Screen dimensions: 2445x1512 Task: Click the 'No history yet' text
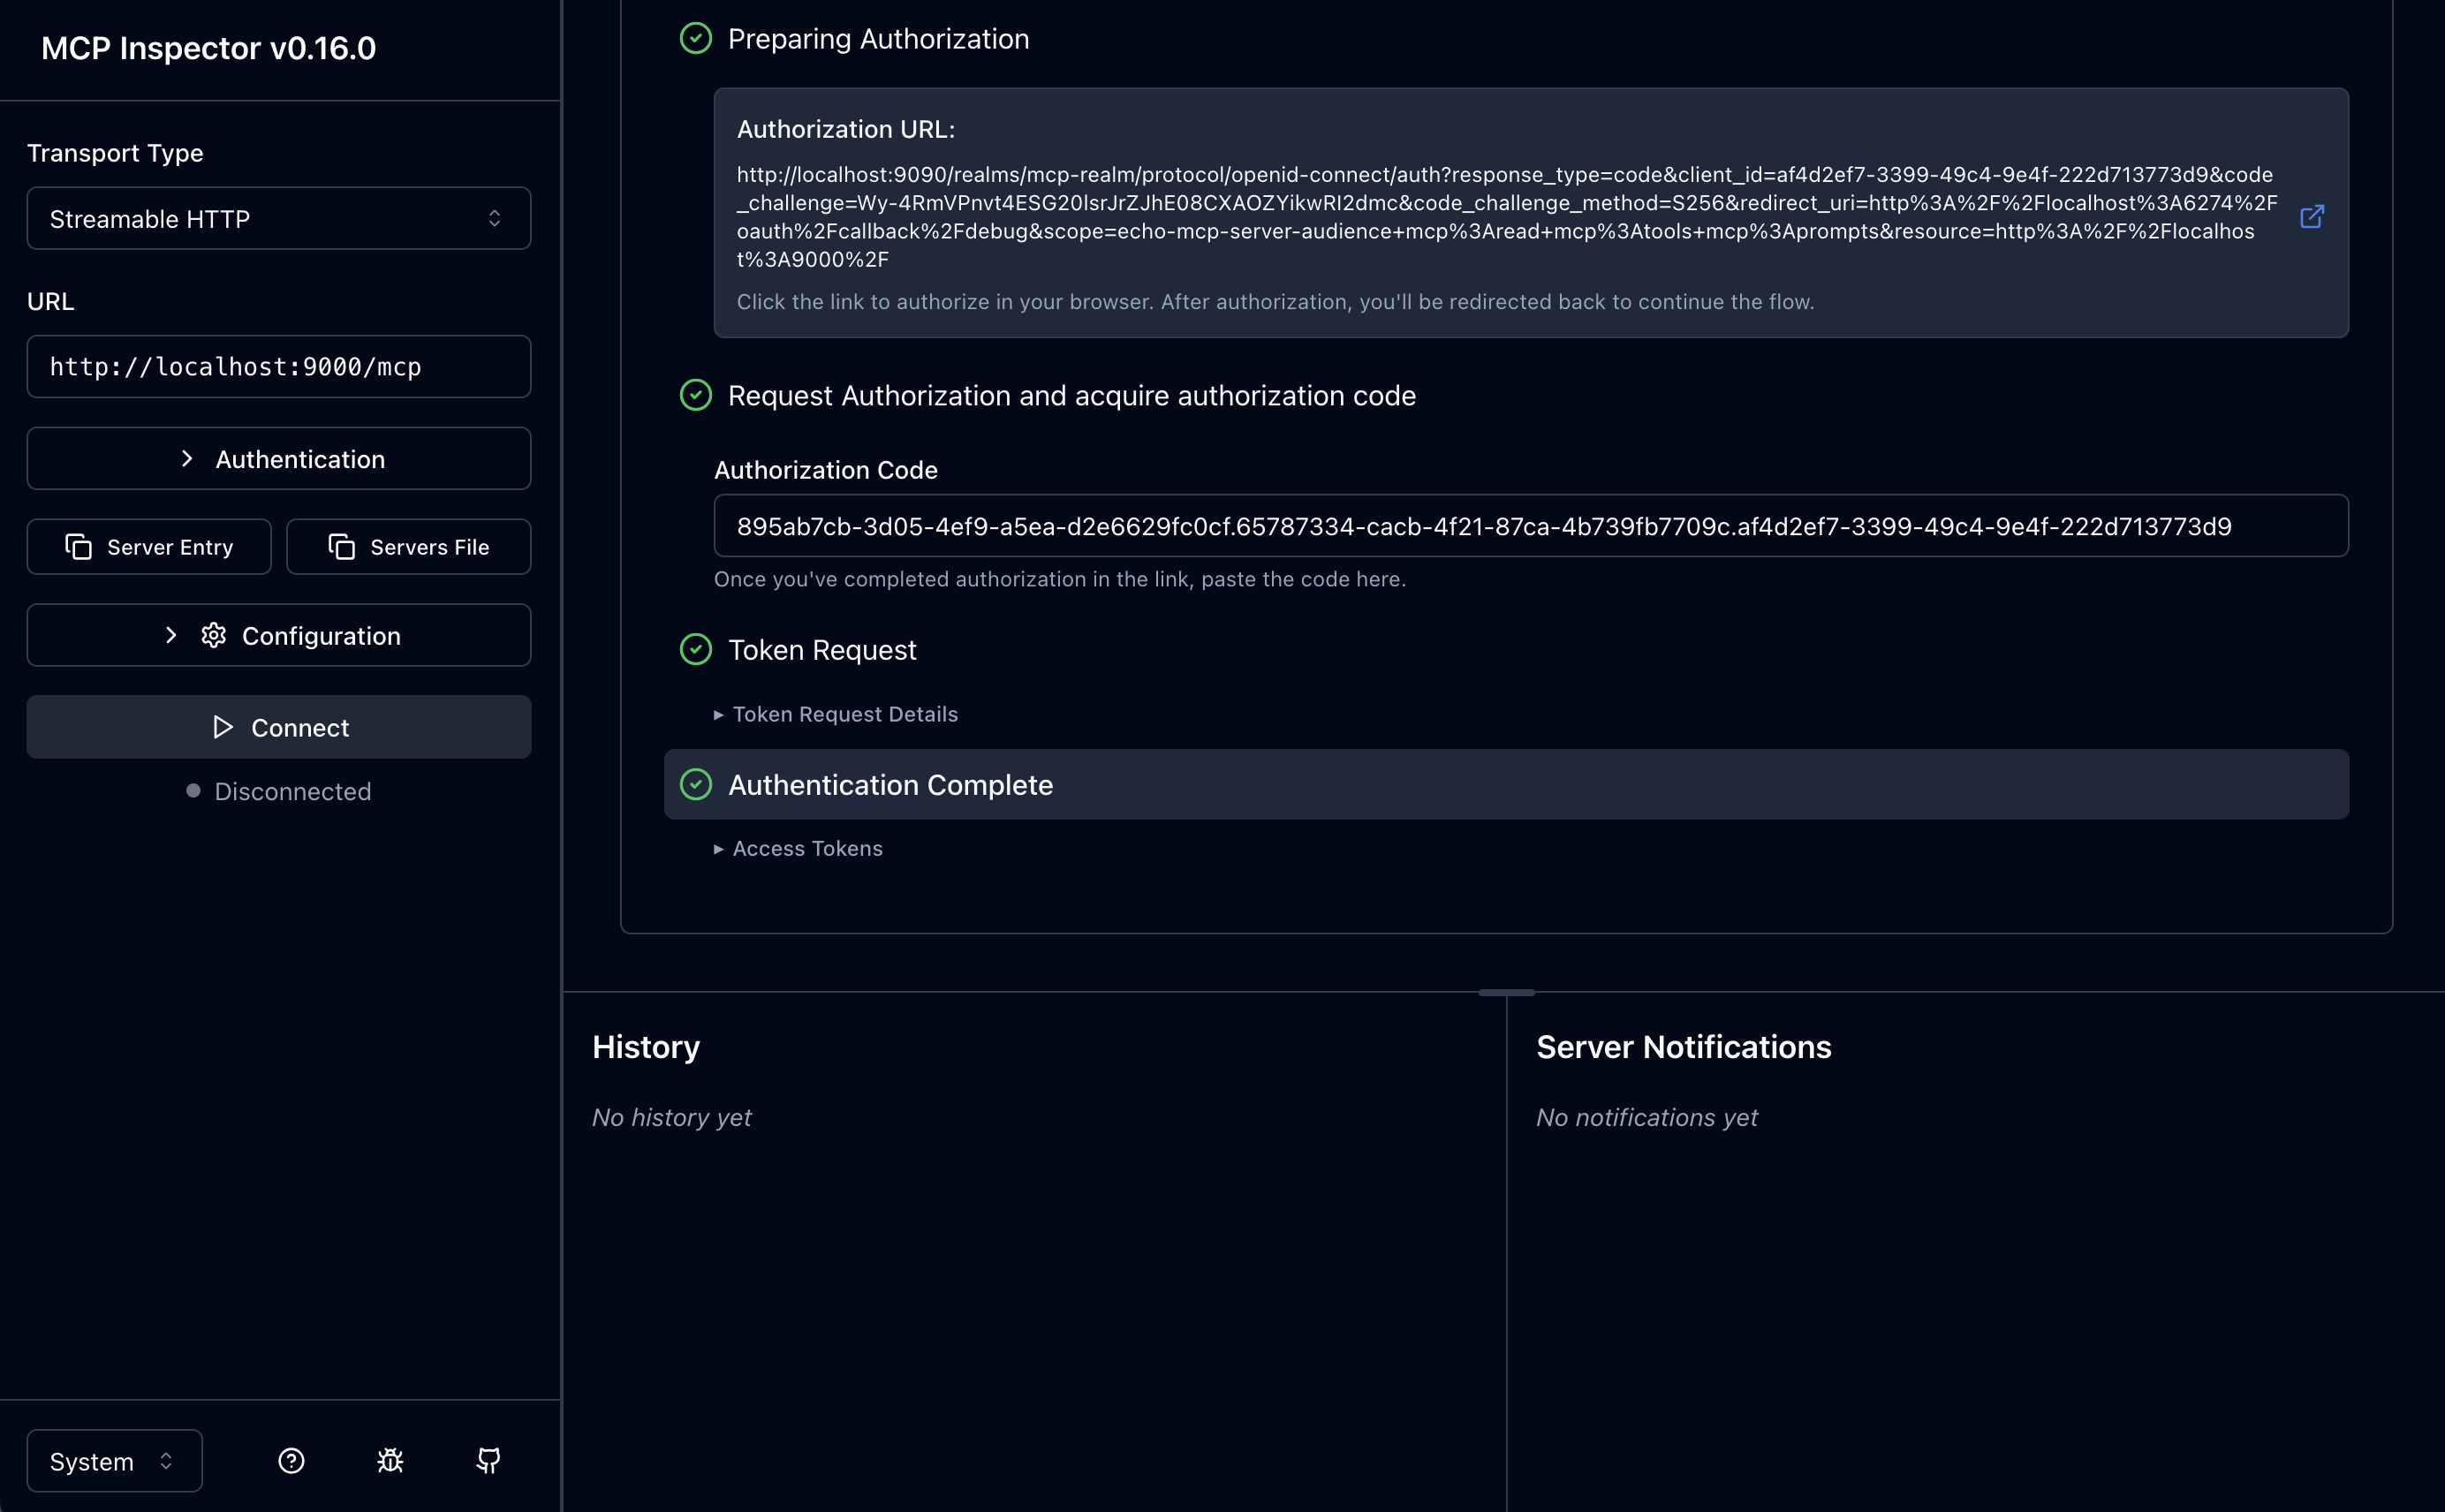click(672, 1117)
